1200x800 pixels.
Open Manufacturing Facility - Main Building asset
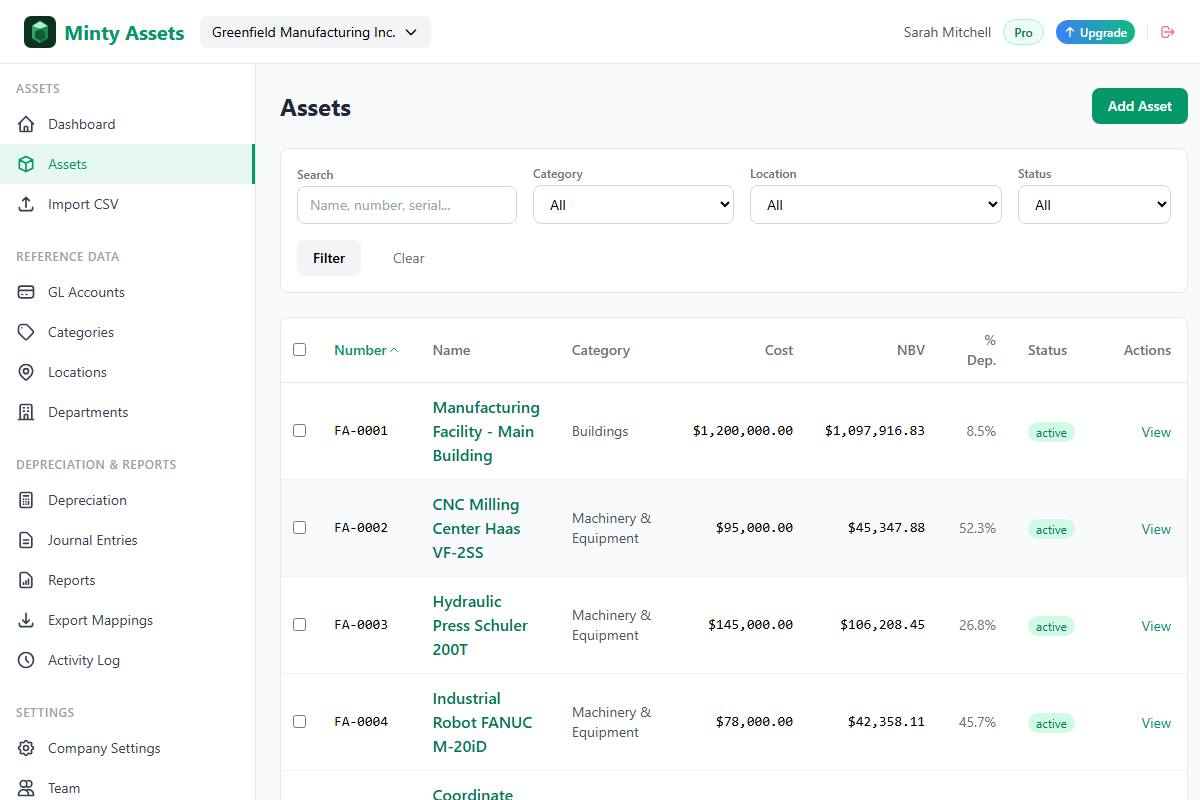pyautogui.click(x=486, y=431)
